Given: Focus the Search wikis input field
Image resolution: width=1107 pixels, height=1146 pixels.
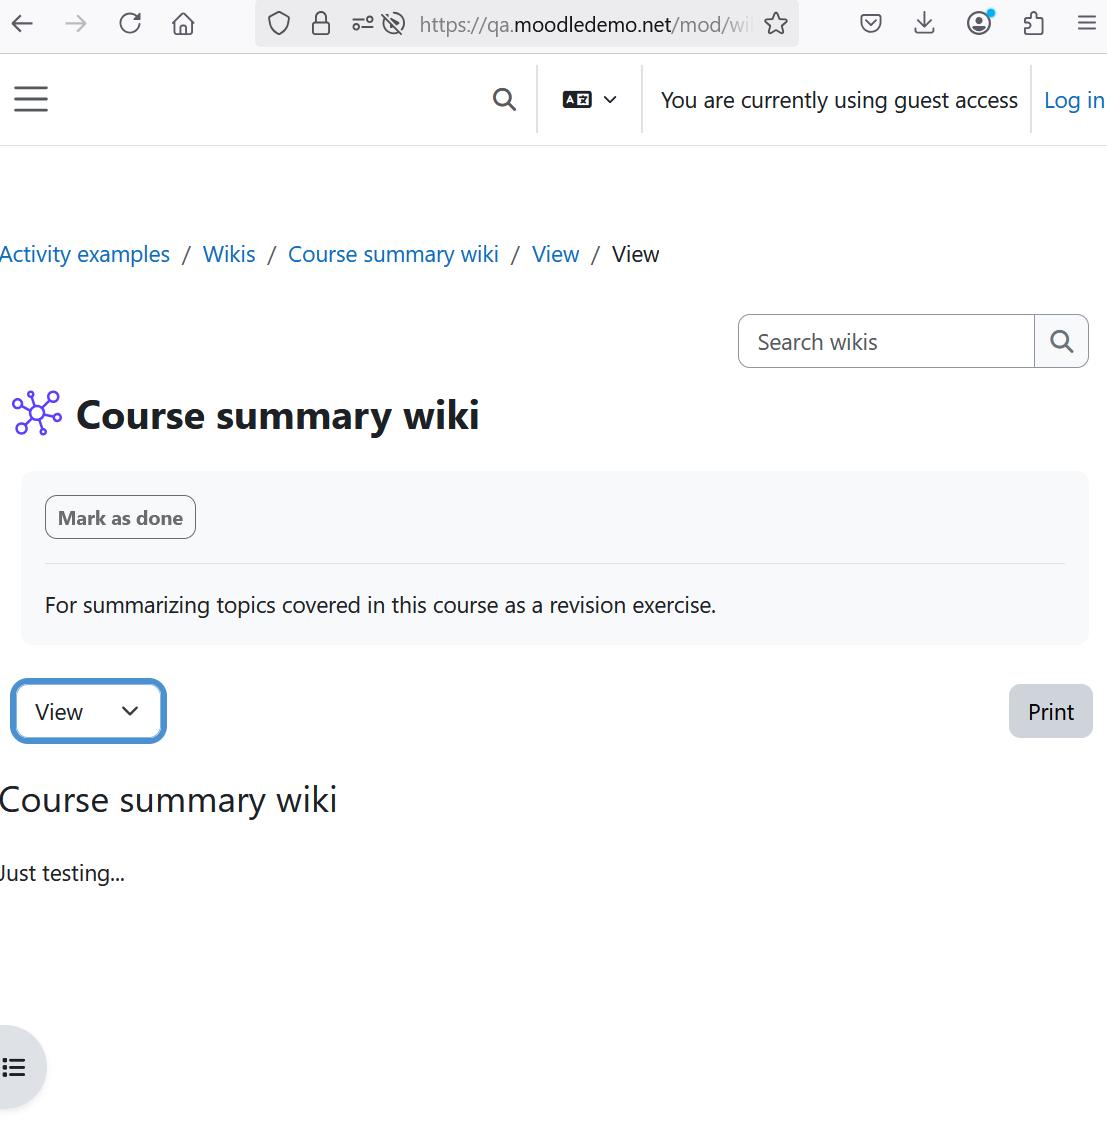Looking at the screenshot, I should (x=886, y=341).
